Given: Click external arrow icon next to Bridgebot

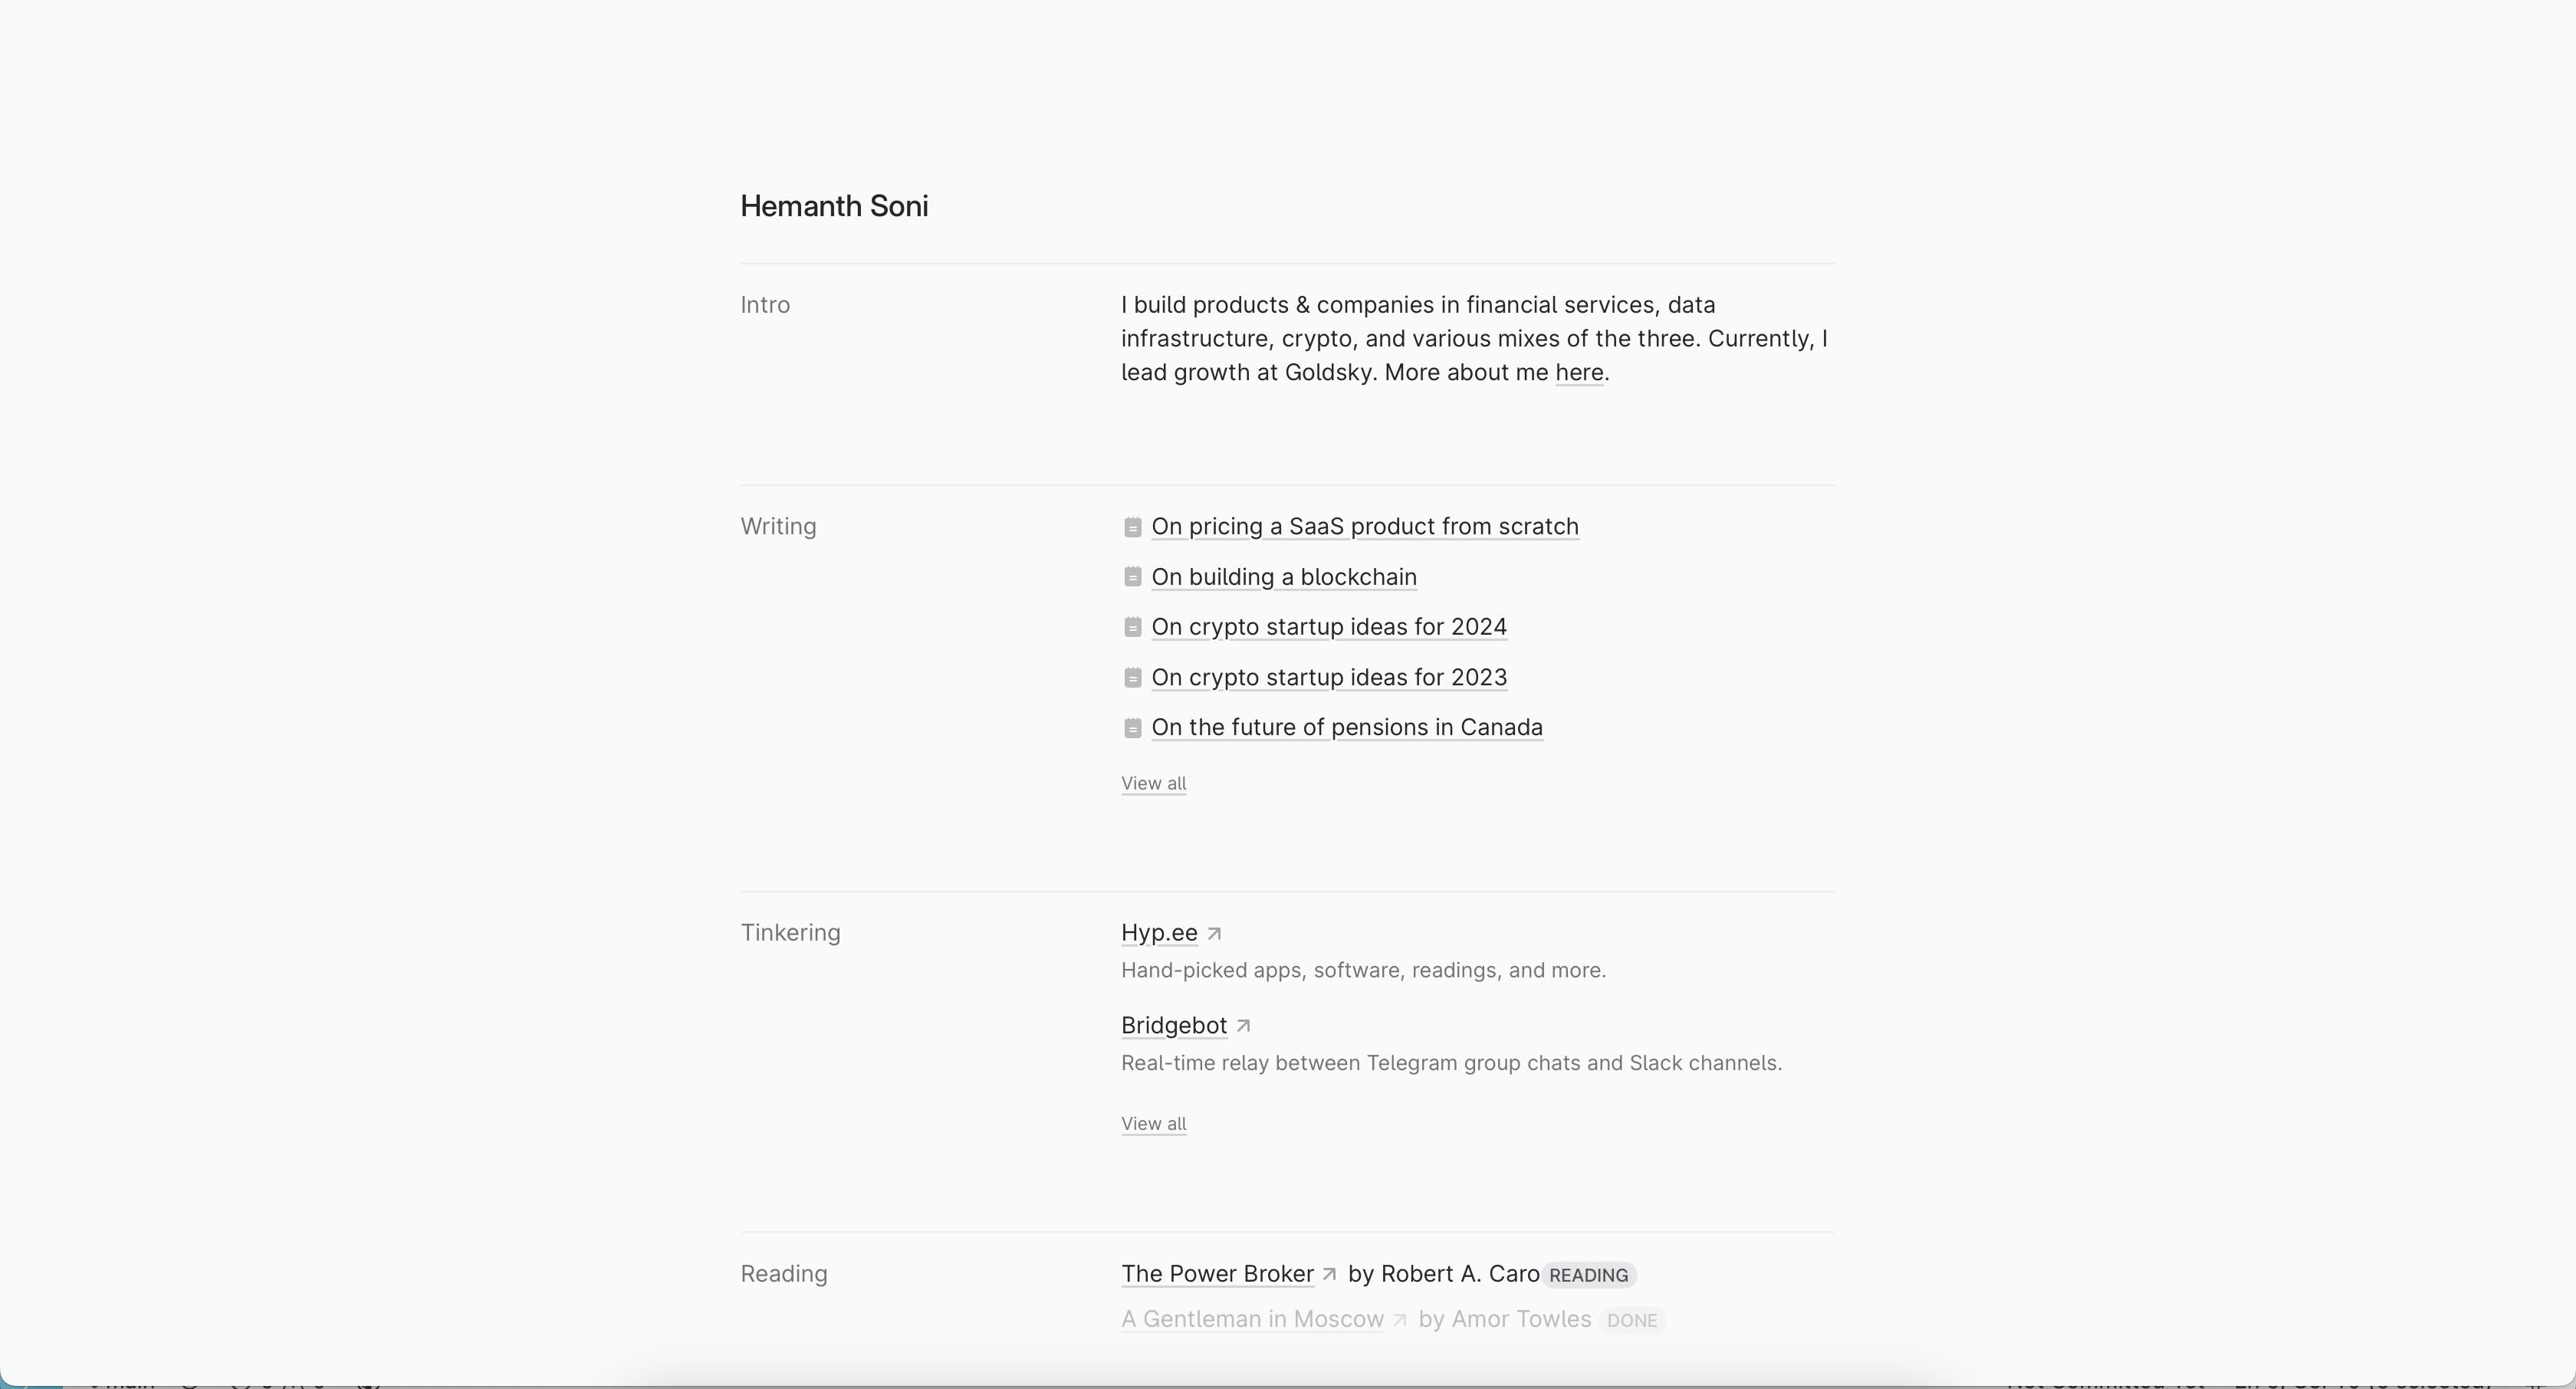Looking at the screenshot, I should tap(1243, 1026).
